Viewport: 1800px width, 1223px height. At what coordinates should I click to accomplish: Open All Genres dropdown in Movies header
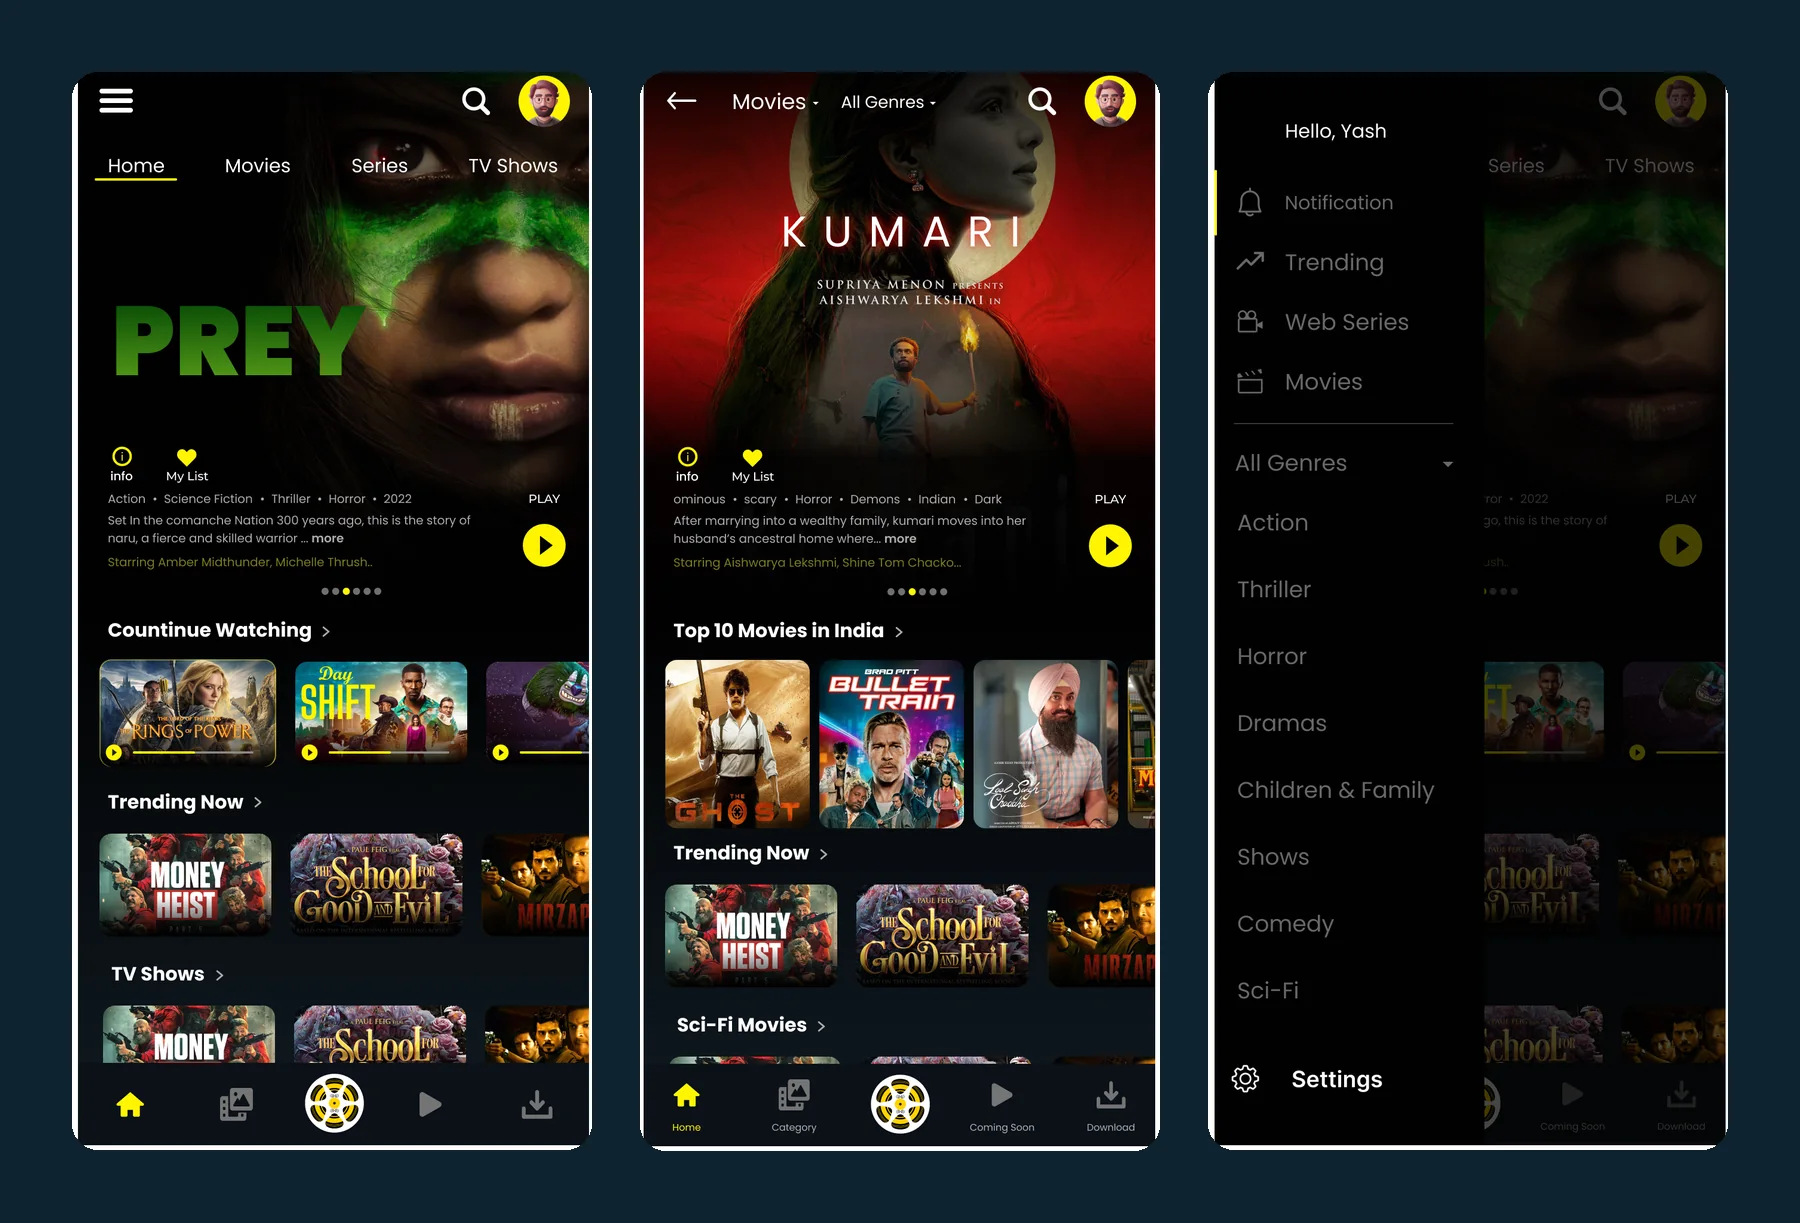888,102
